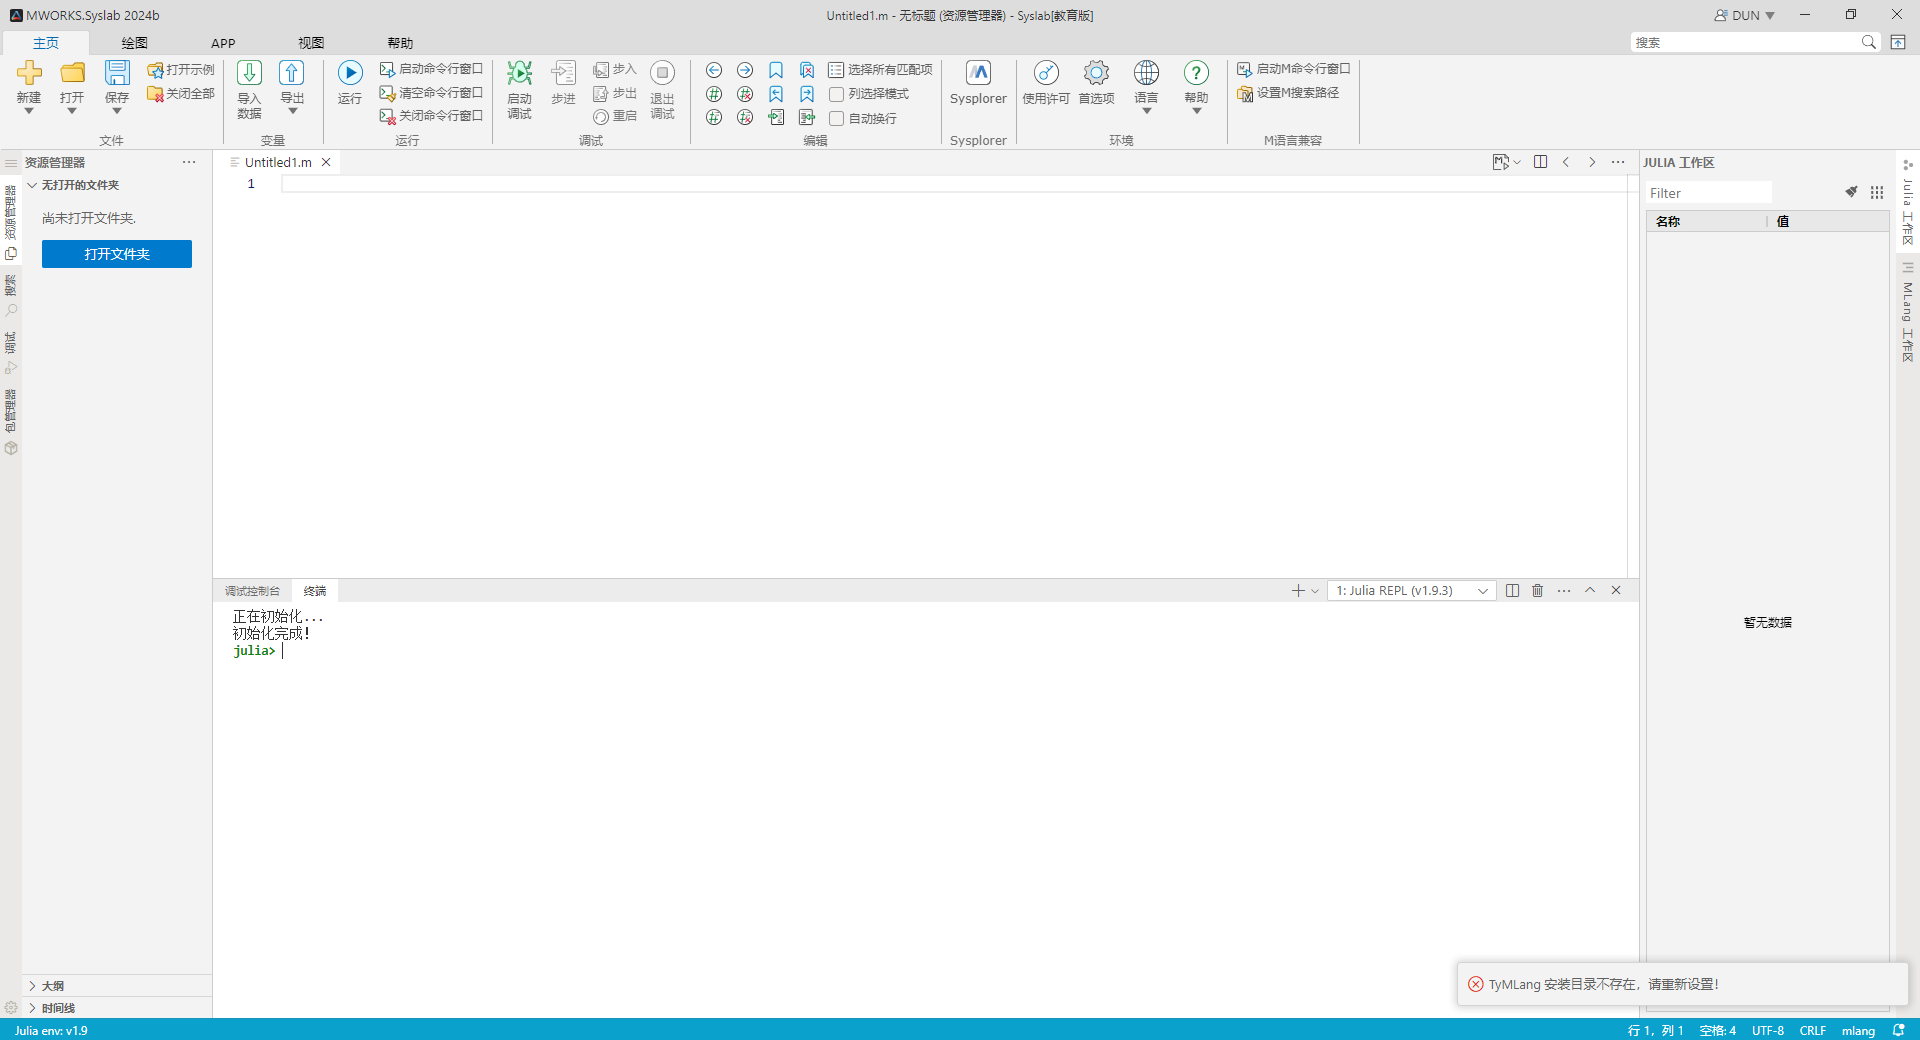Switch to the 帮助 ribbon tab
The image size is (1920, 1040).
[x=400, y=43]
